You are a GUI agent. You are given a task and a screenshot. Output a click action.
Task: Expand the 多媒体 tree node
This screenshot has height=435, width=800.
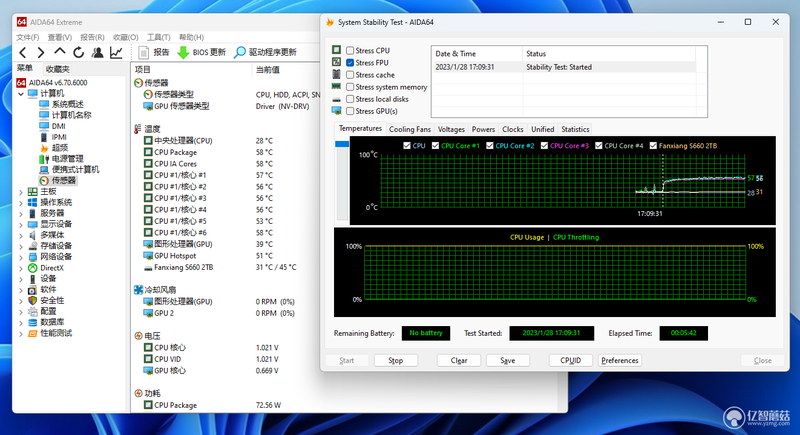[21, 235]
